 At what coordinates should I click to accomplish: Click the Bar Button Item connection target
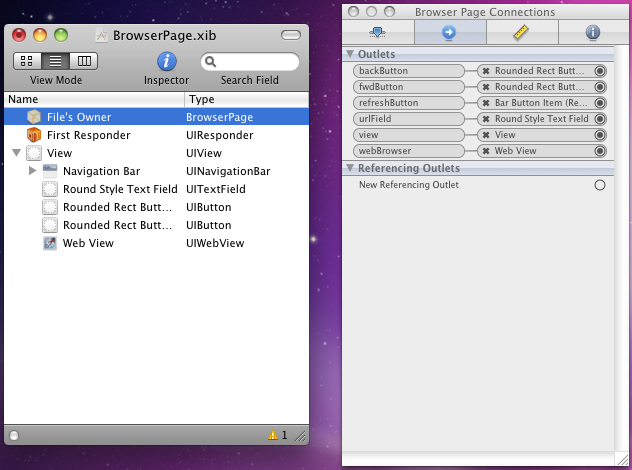tap(542, 103)
